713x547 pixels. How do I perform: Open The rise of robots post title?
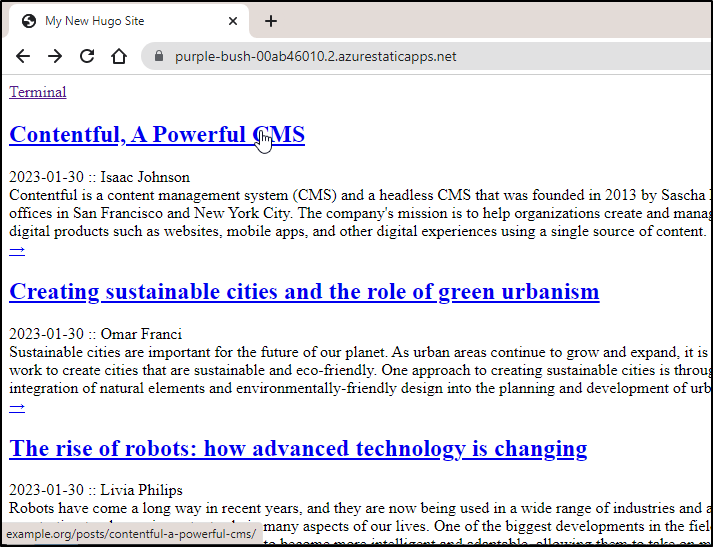pos(298,448)
